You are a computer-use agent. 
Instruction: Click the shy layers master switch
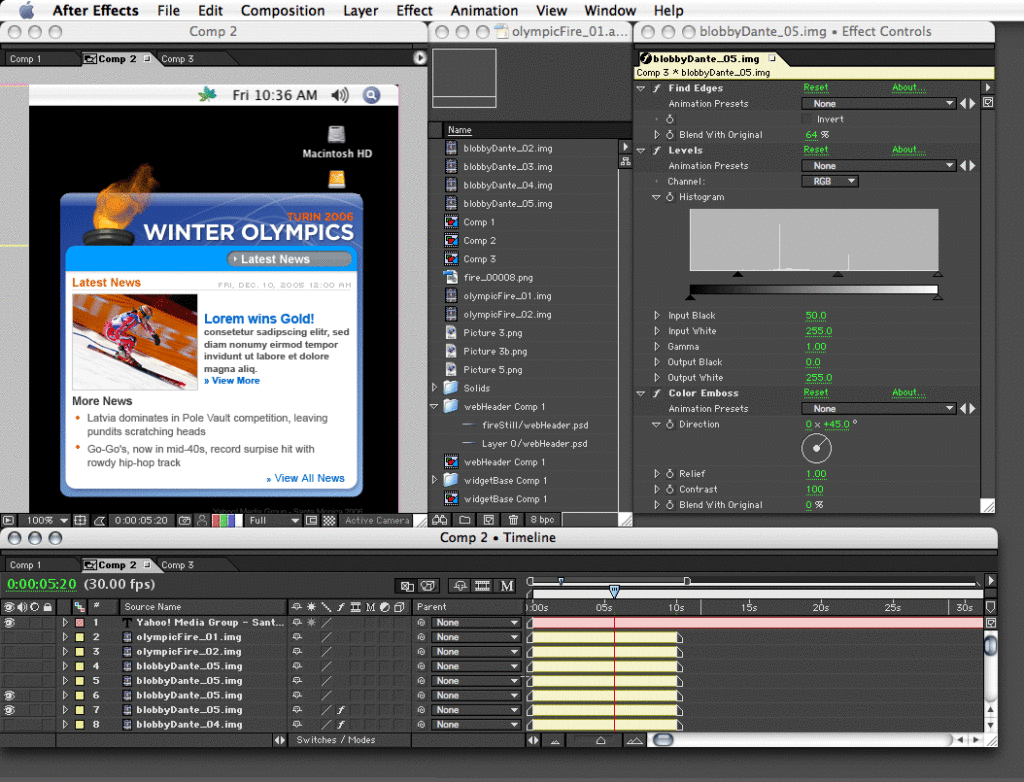[x=460, y=586]
